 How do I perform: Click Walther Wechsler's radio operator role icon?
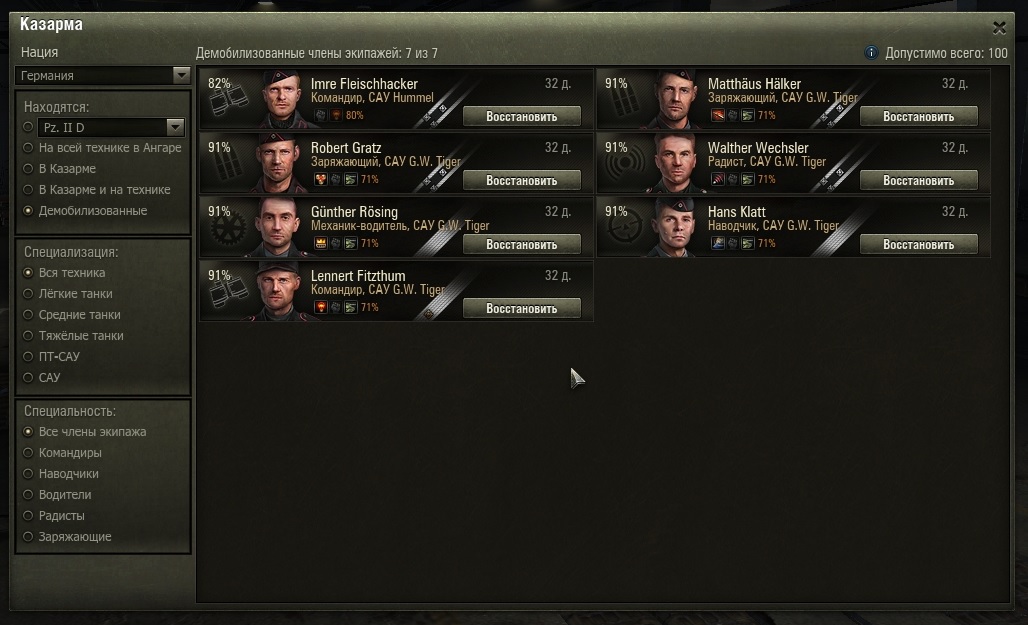point(625,164)
